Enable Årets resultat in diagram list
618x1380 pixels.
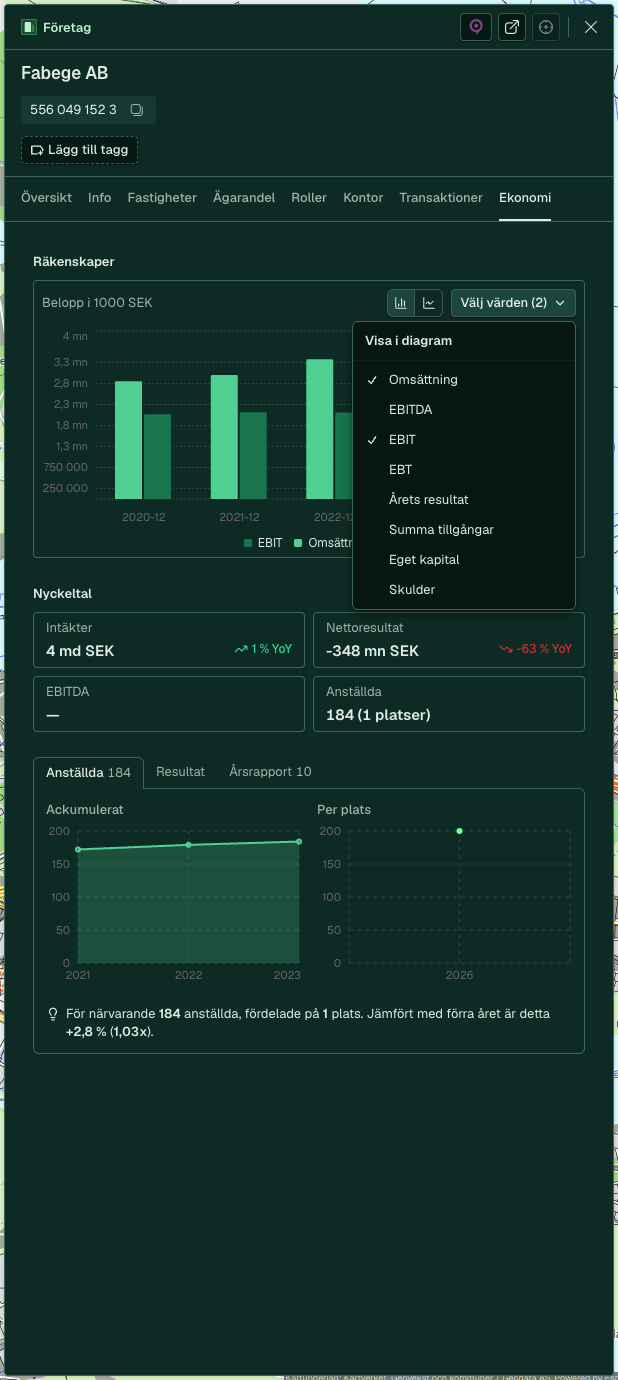tap(464, 500)
